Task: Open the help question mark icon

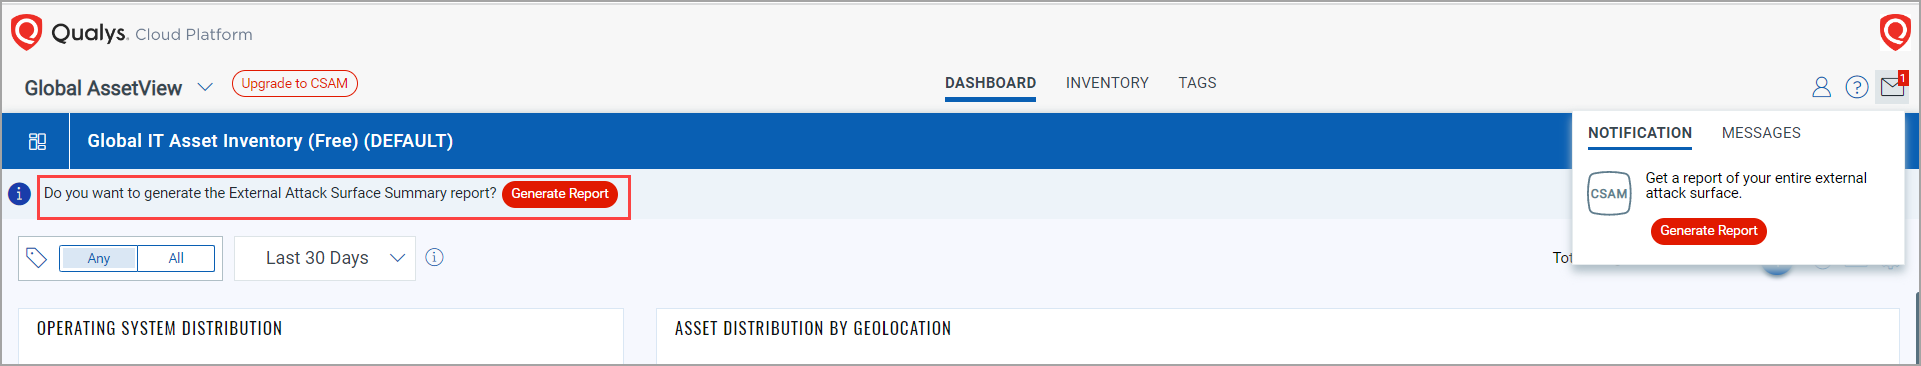Action: coord(1857,88)
